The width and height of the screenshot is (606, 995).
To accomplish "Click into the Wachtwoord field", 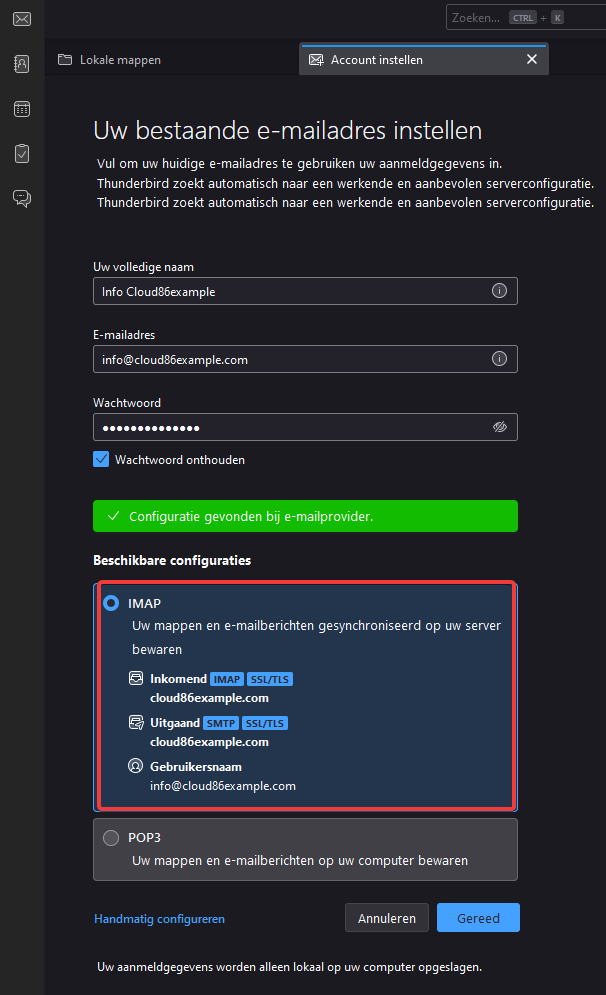I will (305, 427).
